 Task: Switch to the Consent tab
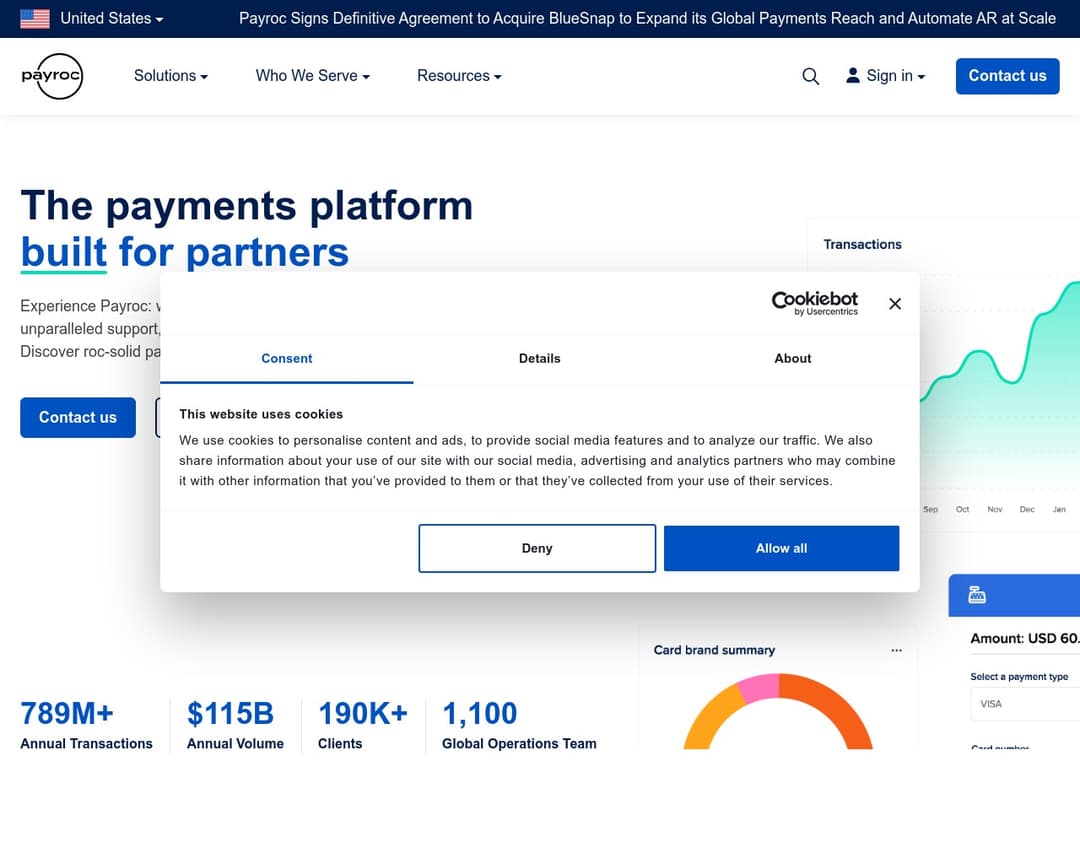(x=287, y=358)
